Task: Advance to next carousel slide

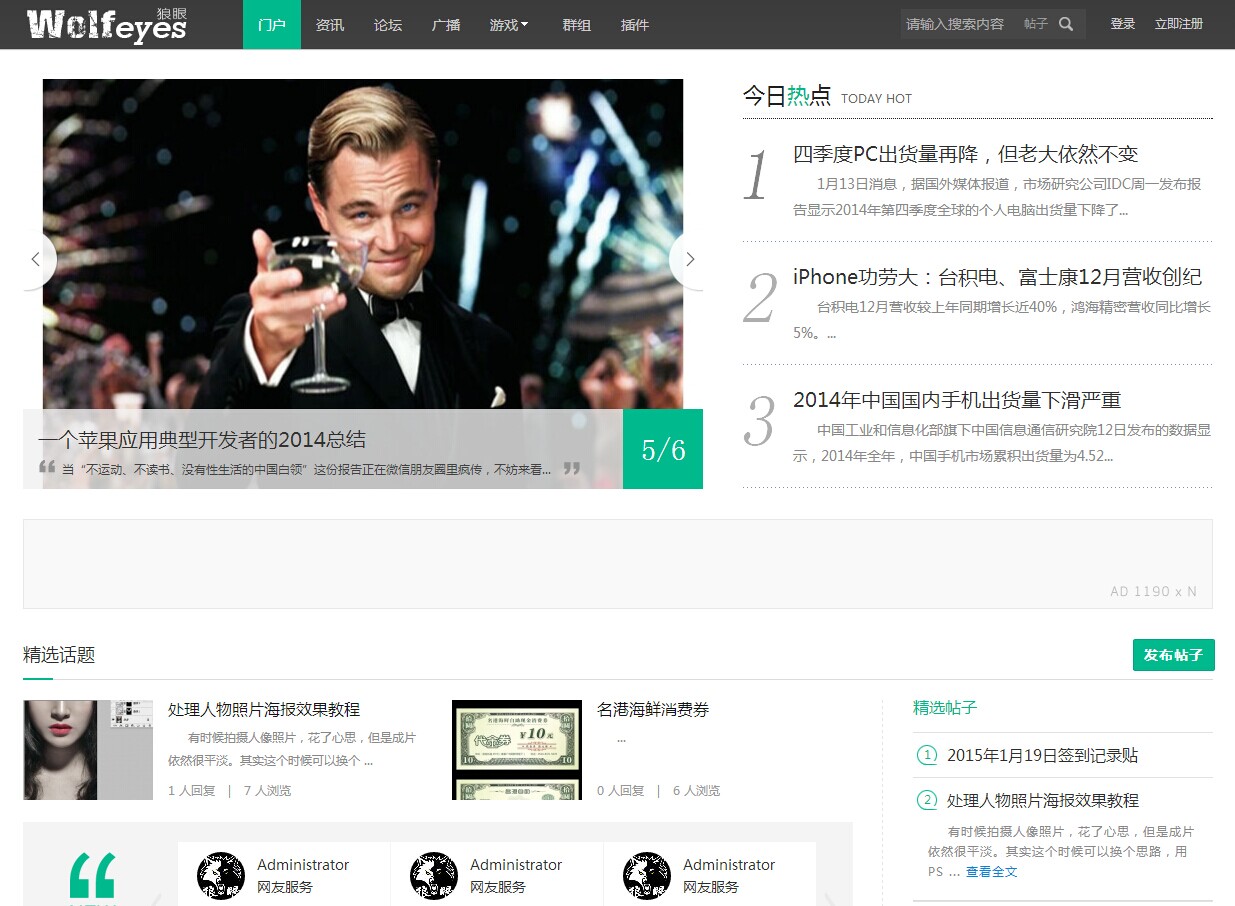Action: [x=689, y=259]
